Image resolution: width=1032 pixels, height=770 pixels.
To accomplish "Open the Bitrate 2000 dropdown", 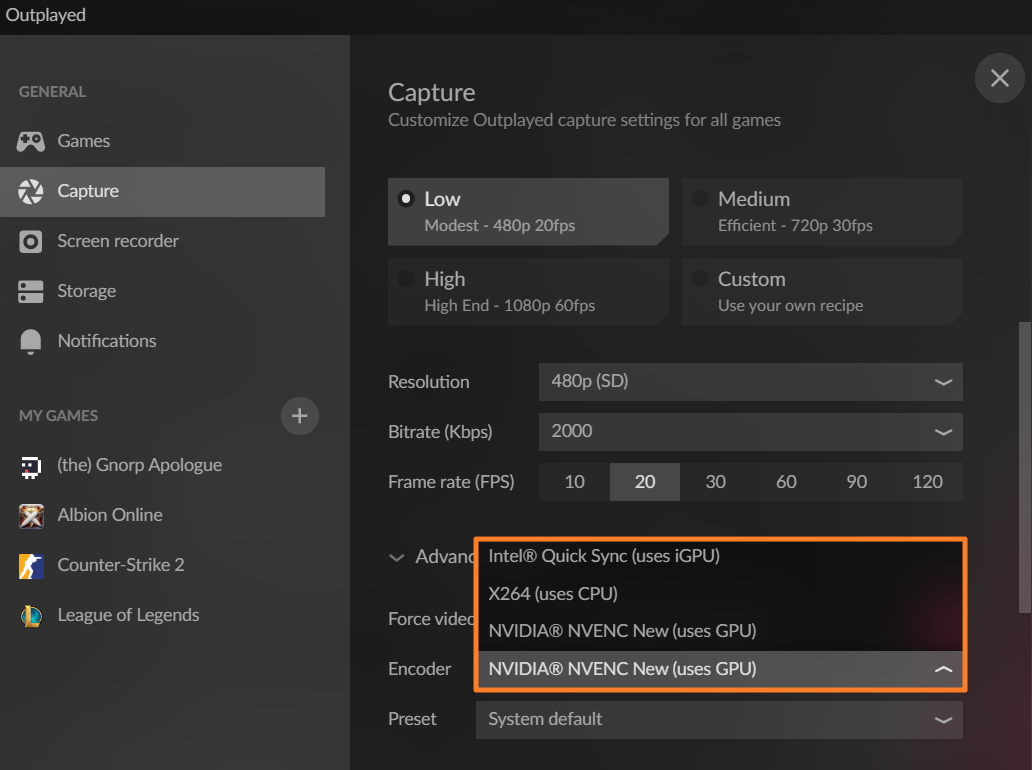I will click(751, 432).
